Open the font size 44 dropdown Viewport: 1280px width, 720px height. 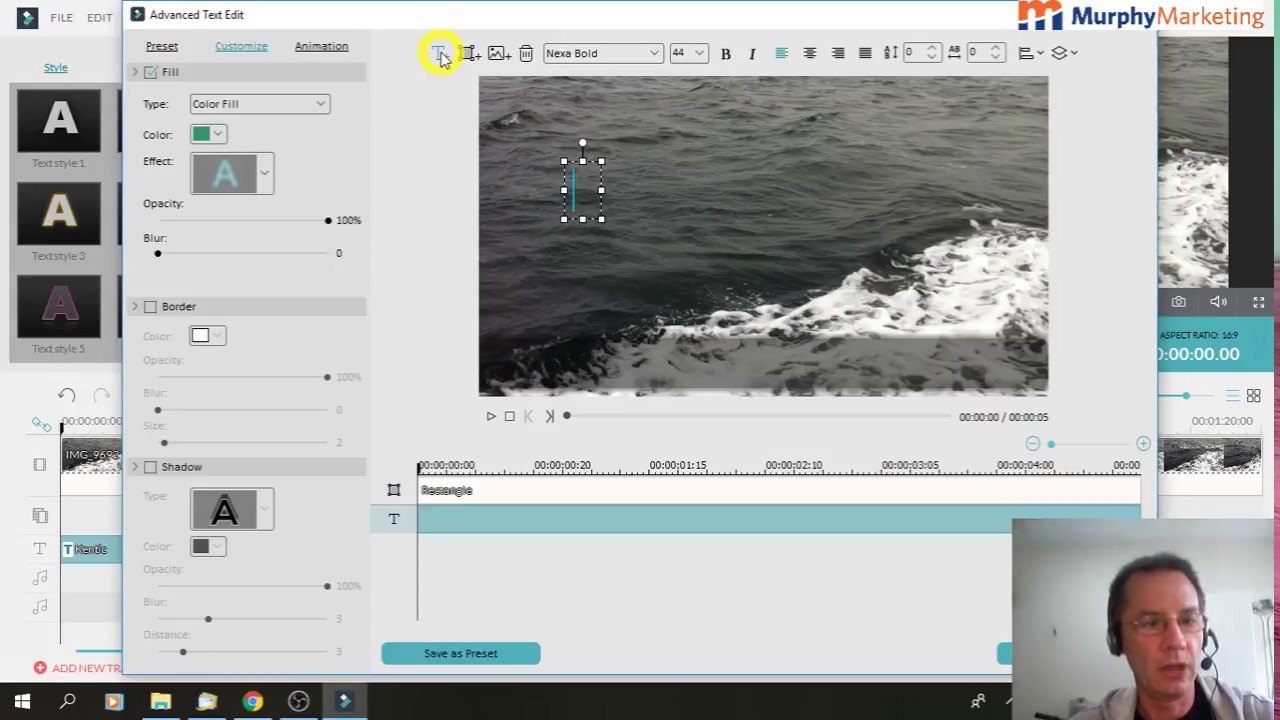(688, 53)
